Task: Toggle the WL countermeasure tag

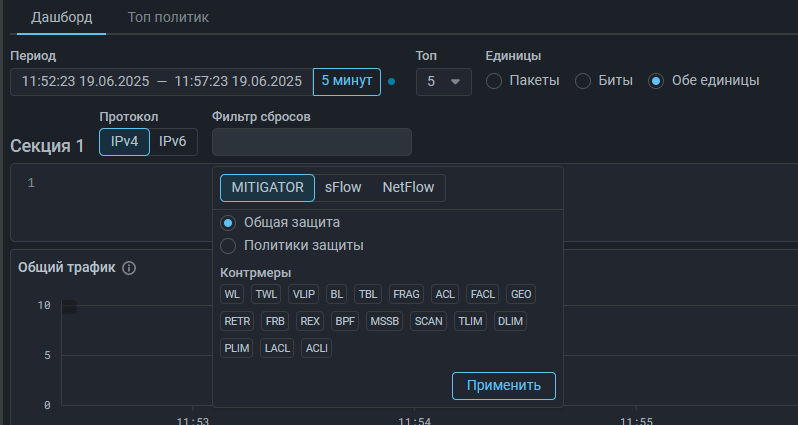Action: (232, 294)
